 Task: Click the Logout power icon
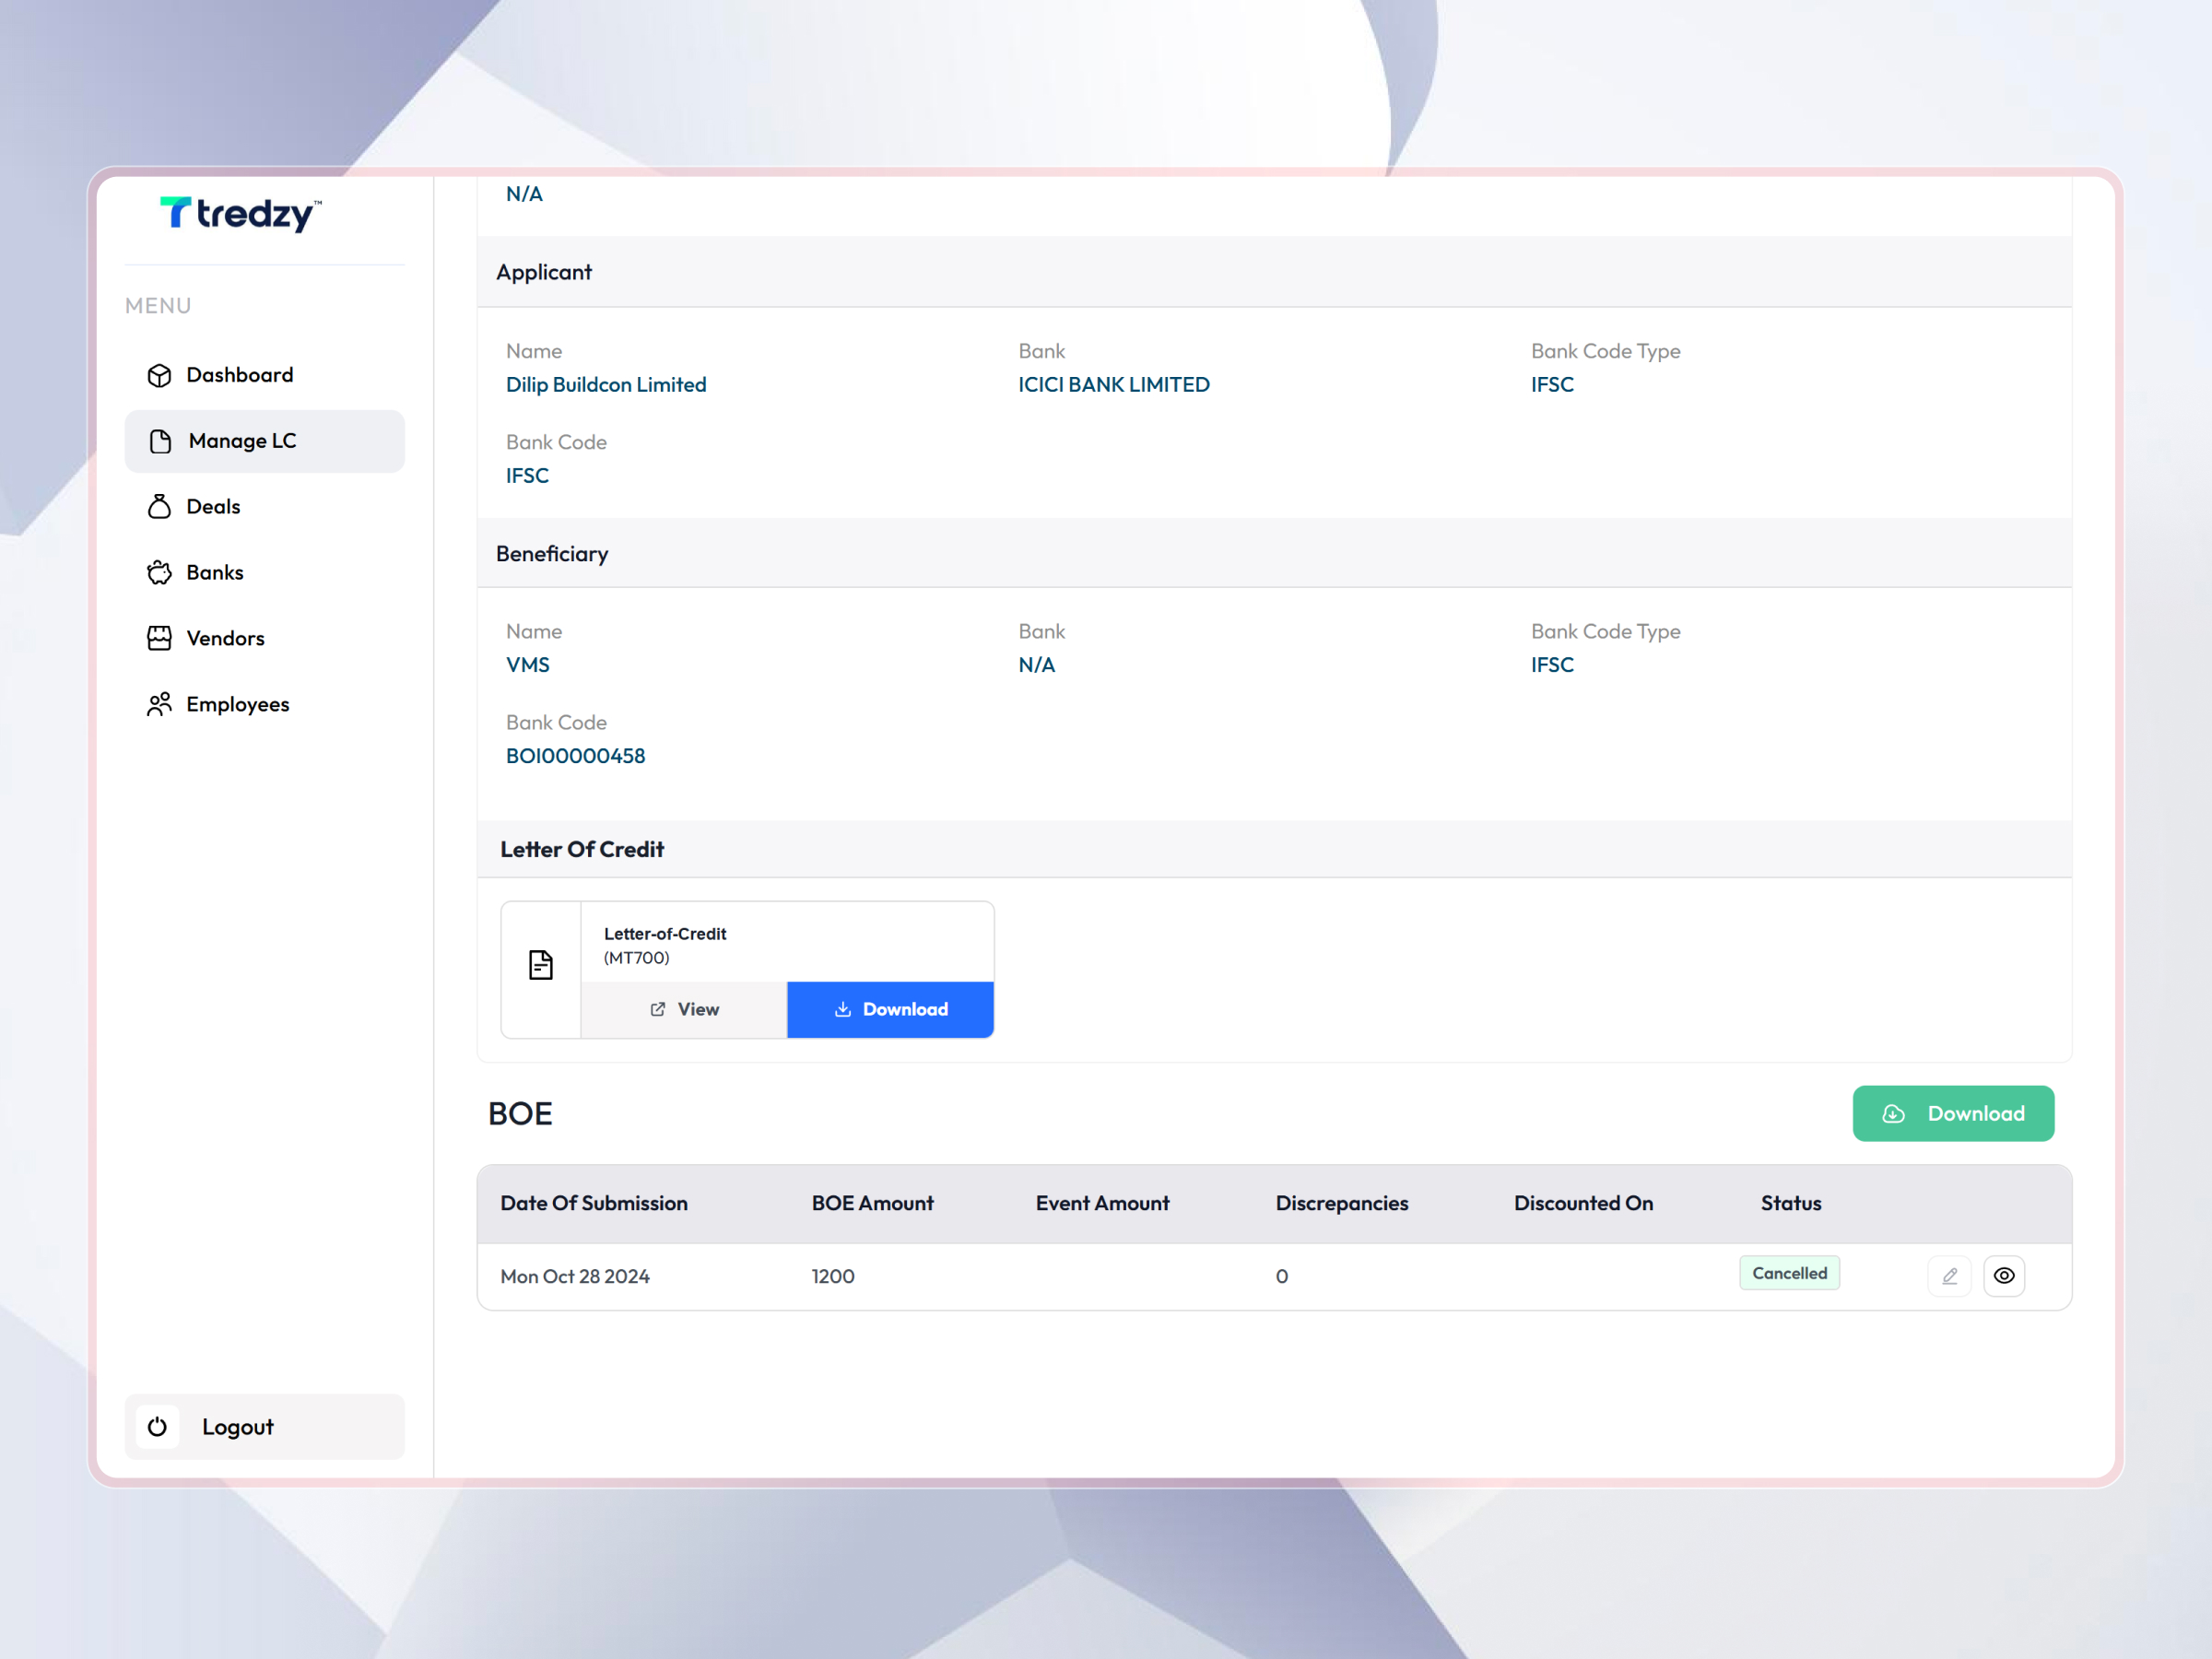157,1427
